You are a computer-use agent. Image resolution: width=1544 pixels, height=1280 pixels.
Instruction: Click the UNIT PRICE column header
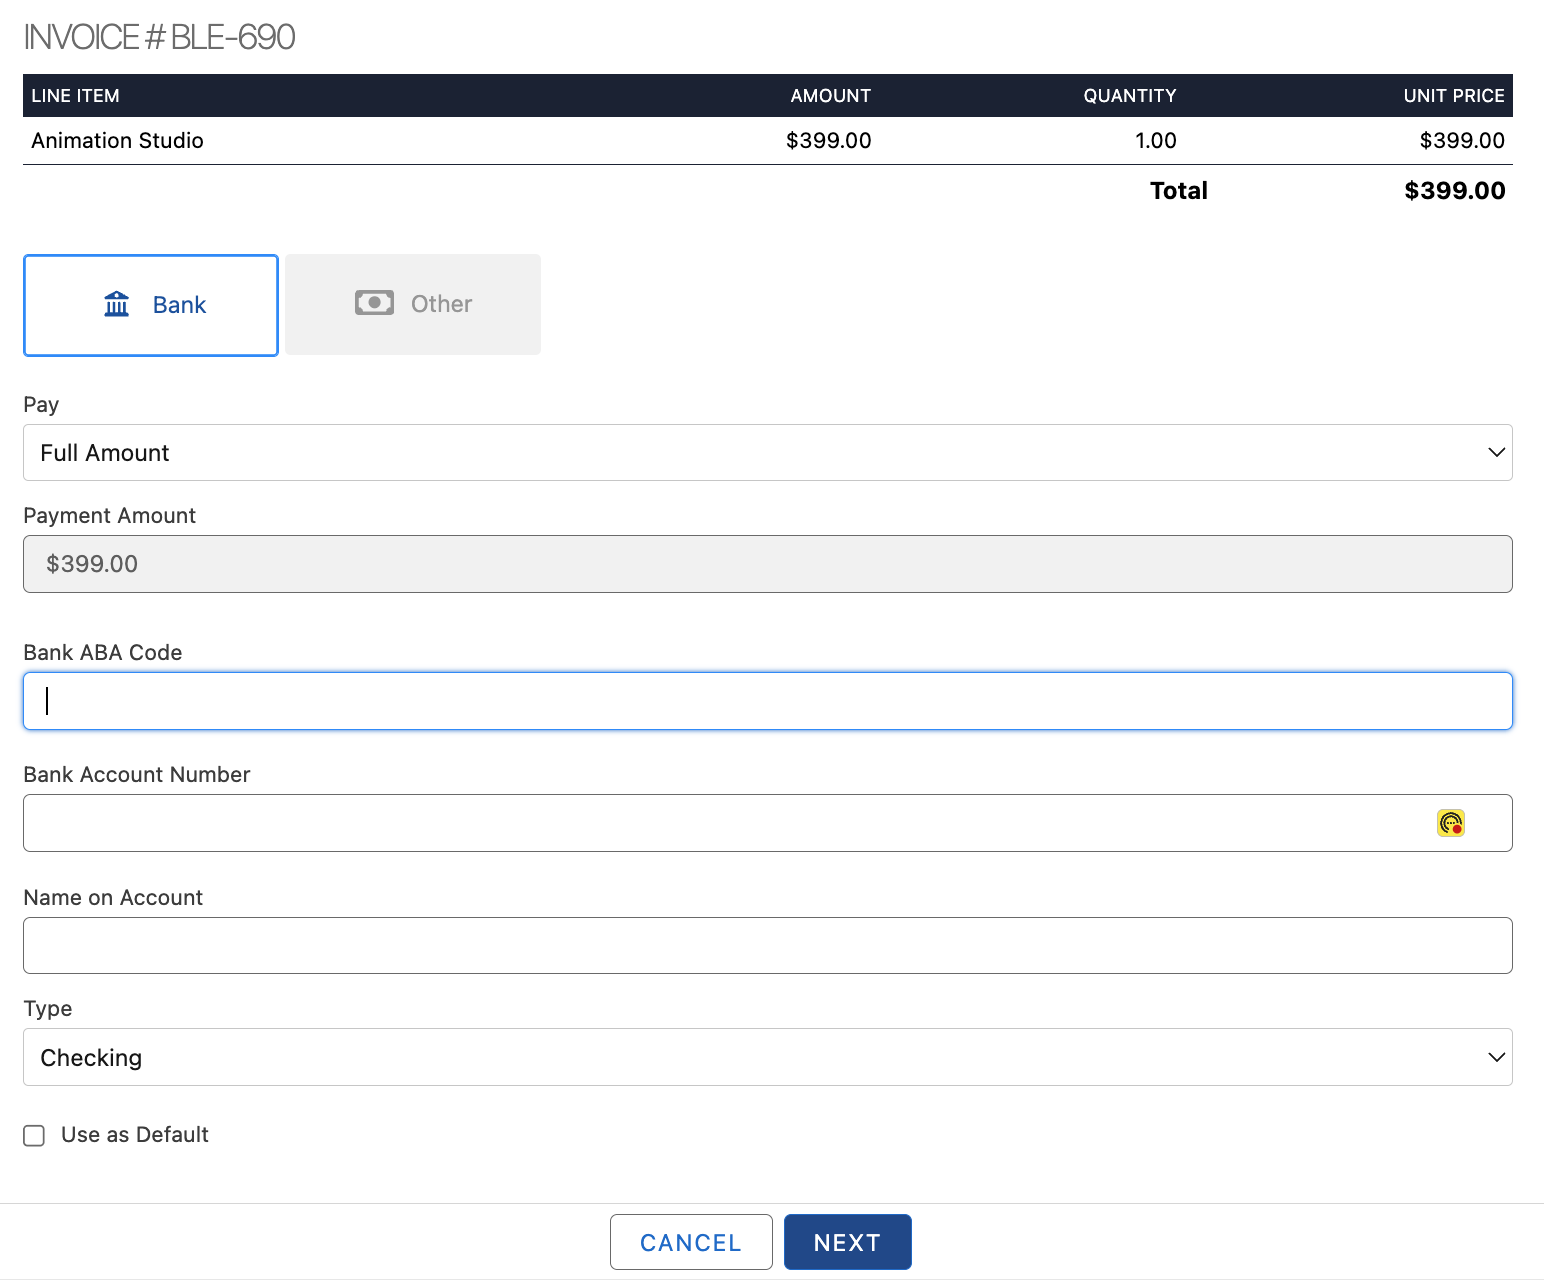1453,96
